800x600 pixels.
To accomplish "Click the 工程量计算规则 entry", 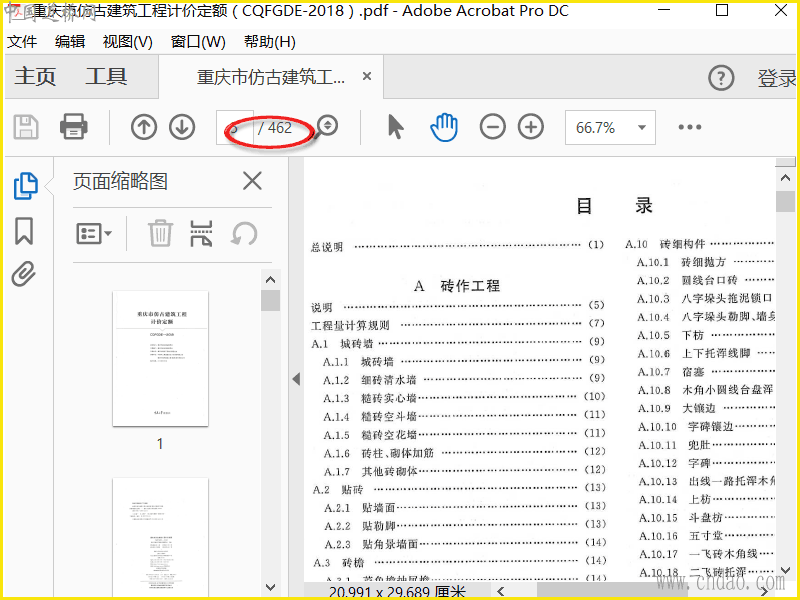I will [458, 325].
